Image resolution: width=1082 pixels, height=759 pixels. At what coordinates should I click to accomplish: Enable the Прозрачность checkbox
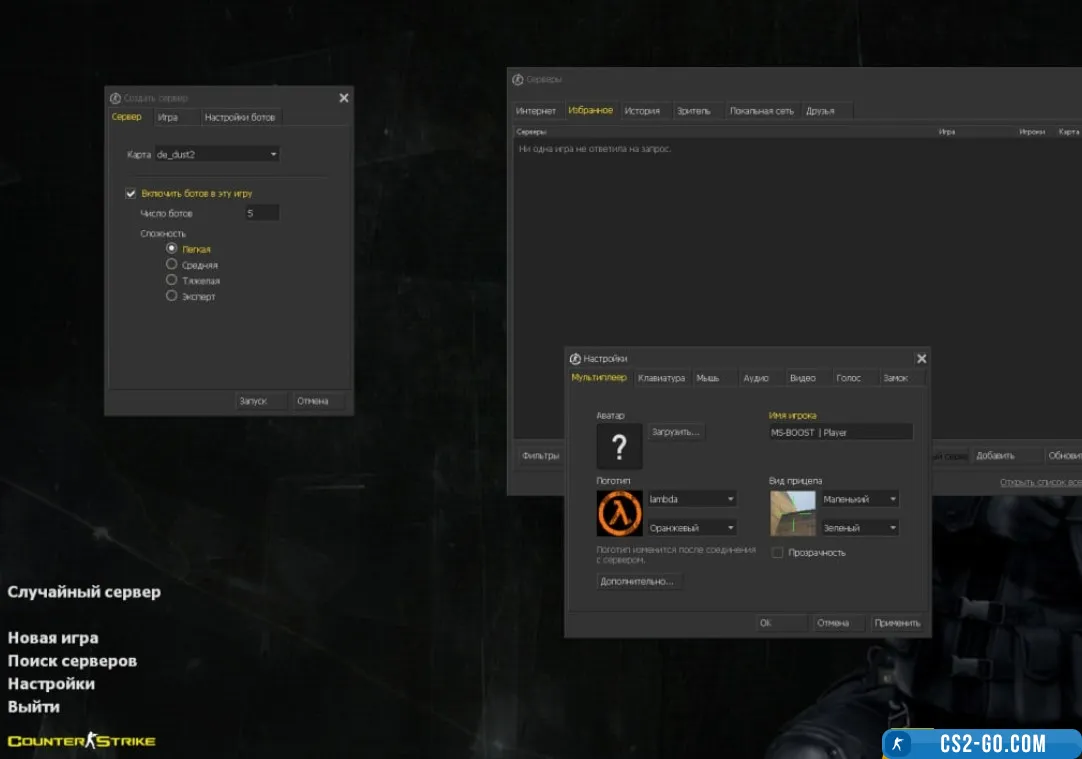pos(778,552)
